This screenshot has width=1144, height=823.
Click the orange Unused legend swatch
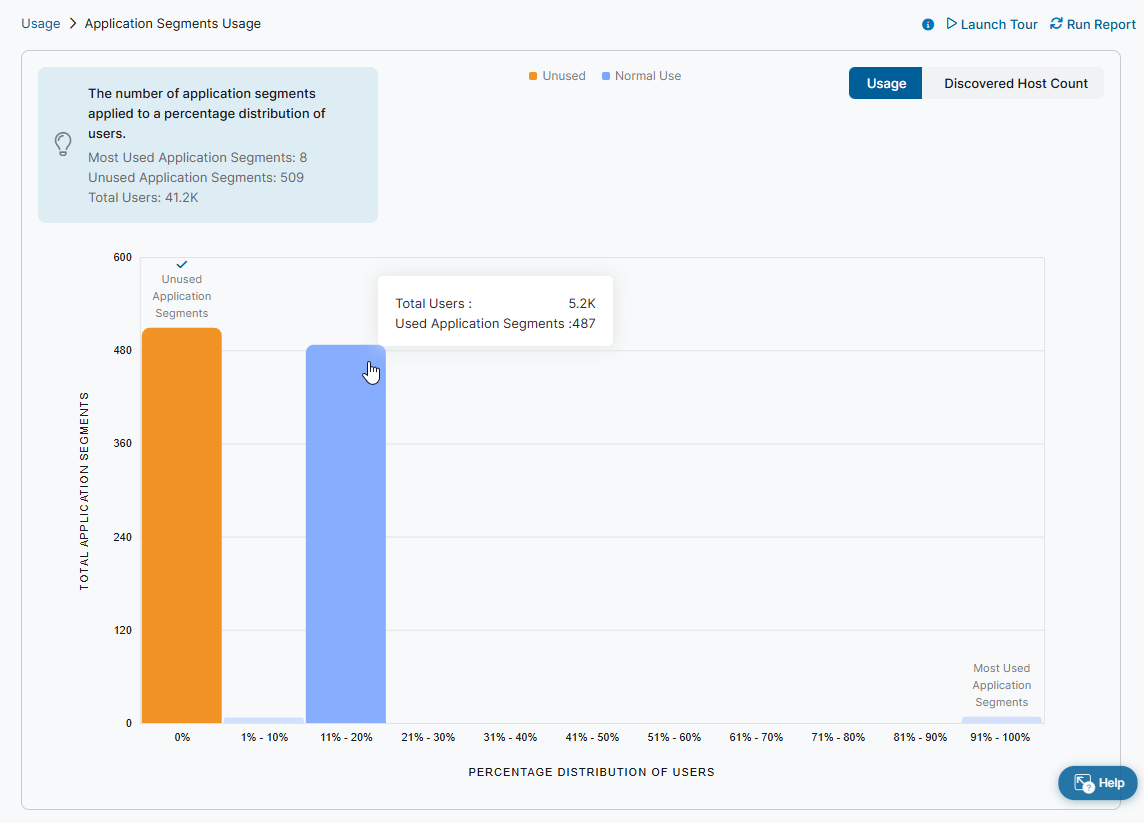(534, 76)
